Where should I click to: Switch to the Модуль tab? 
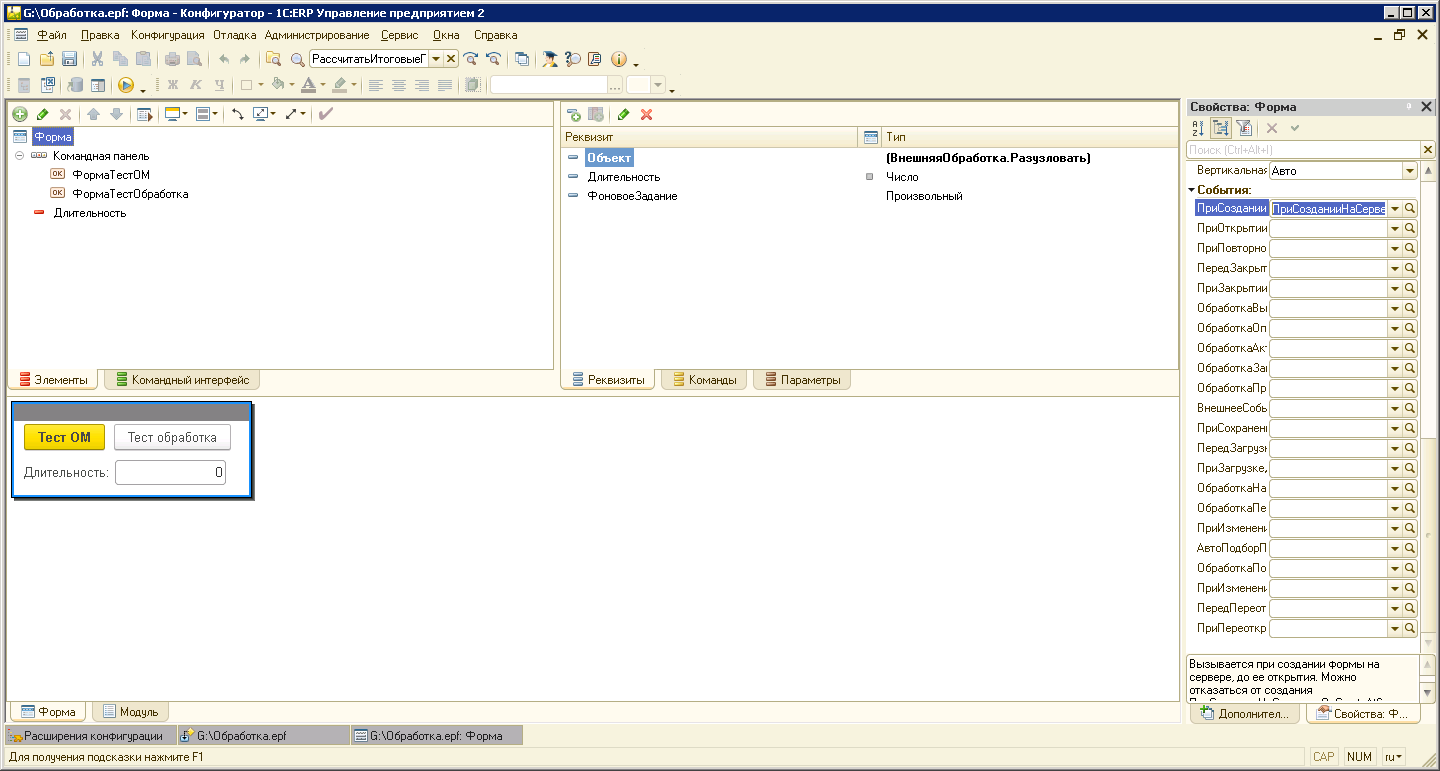click(130, 712)
